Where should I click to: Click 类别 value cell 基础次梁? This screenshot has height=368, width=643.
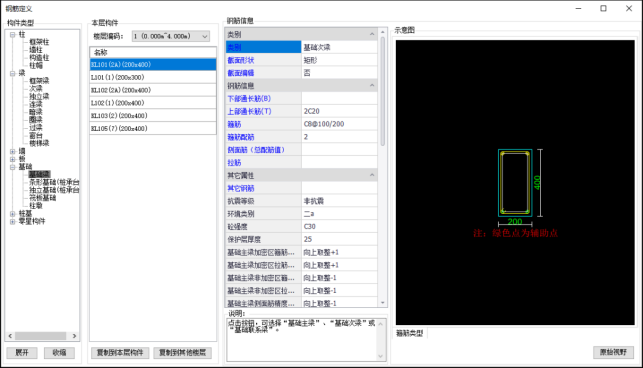(339, 47)
